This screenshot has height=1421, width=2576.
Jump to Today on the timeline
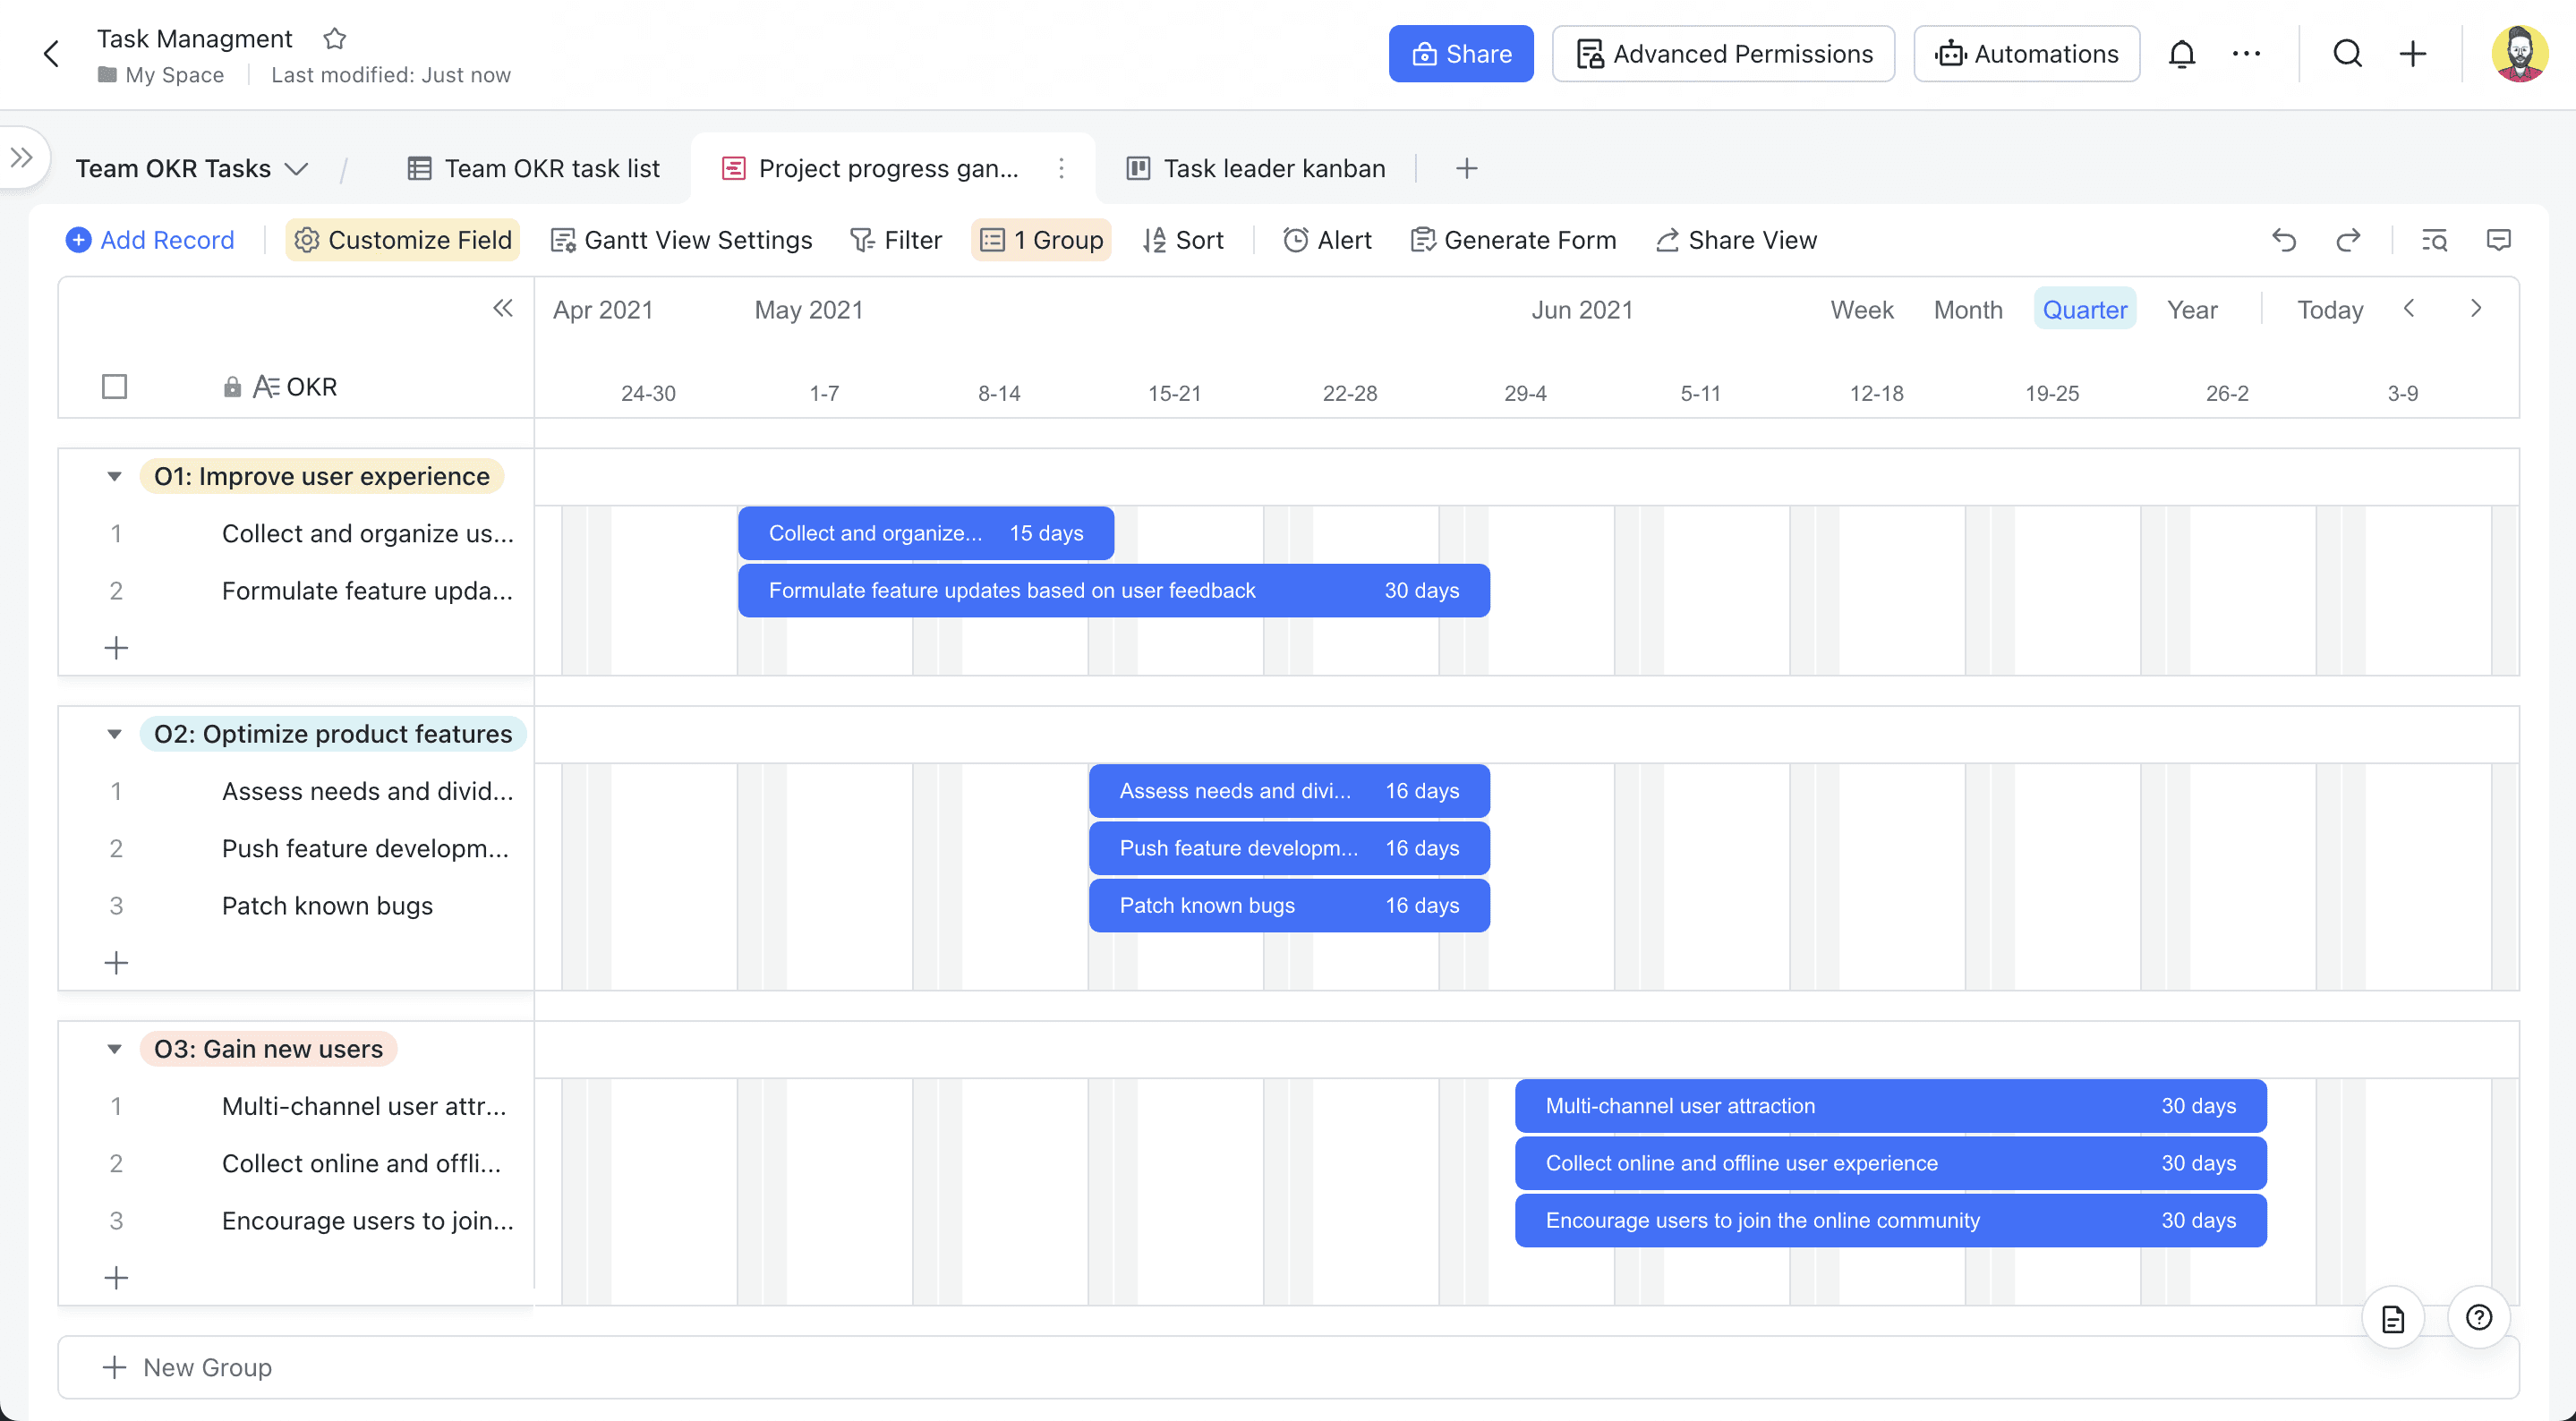(2329, 310)
